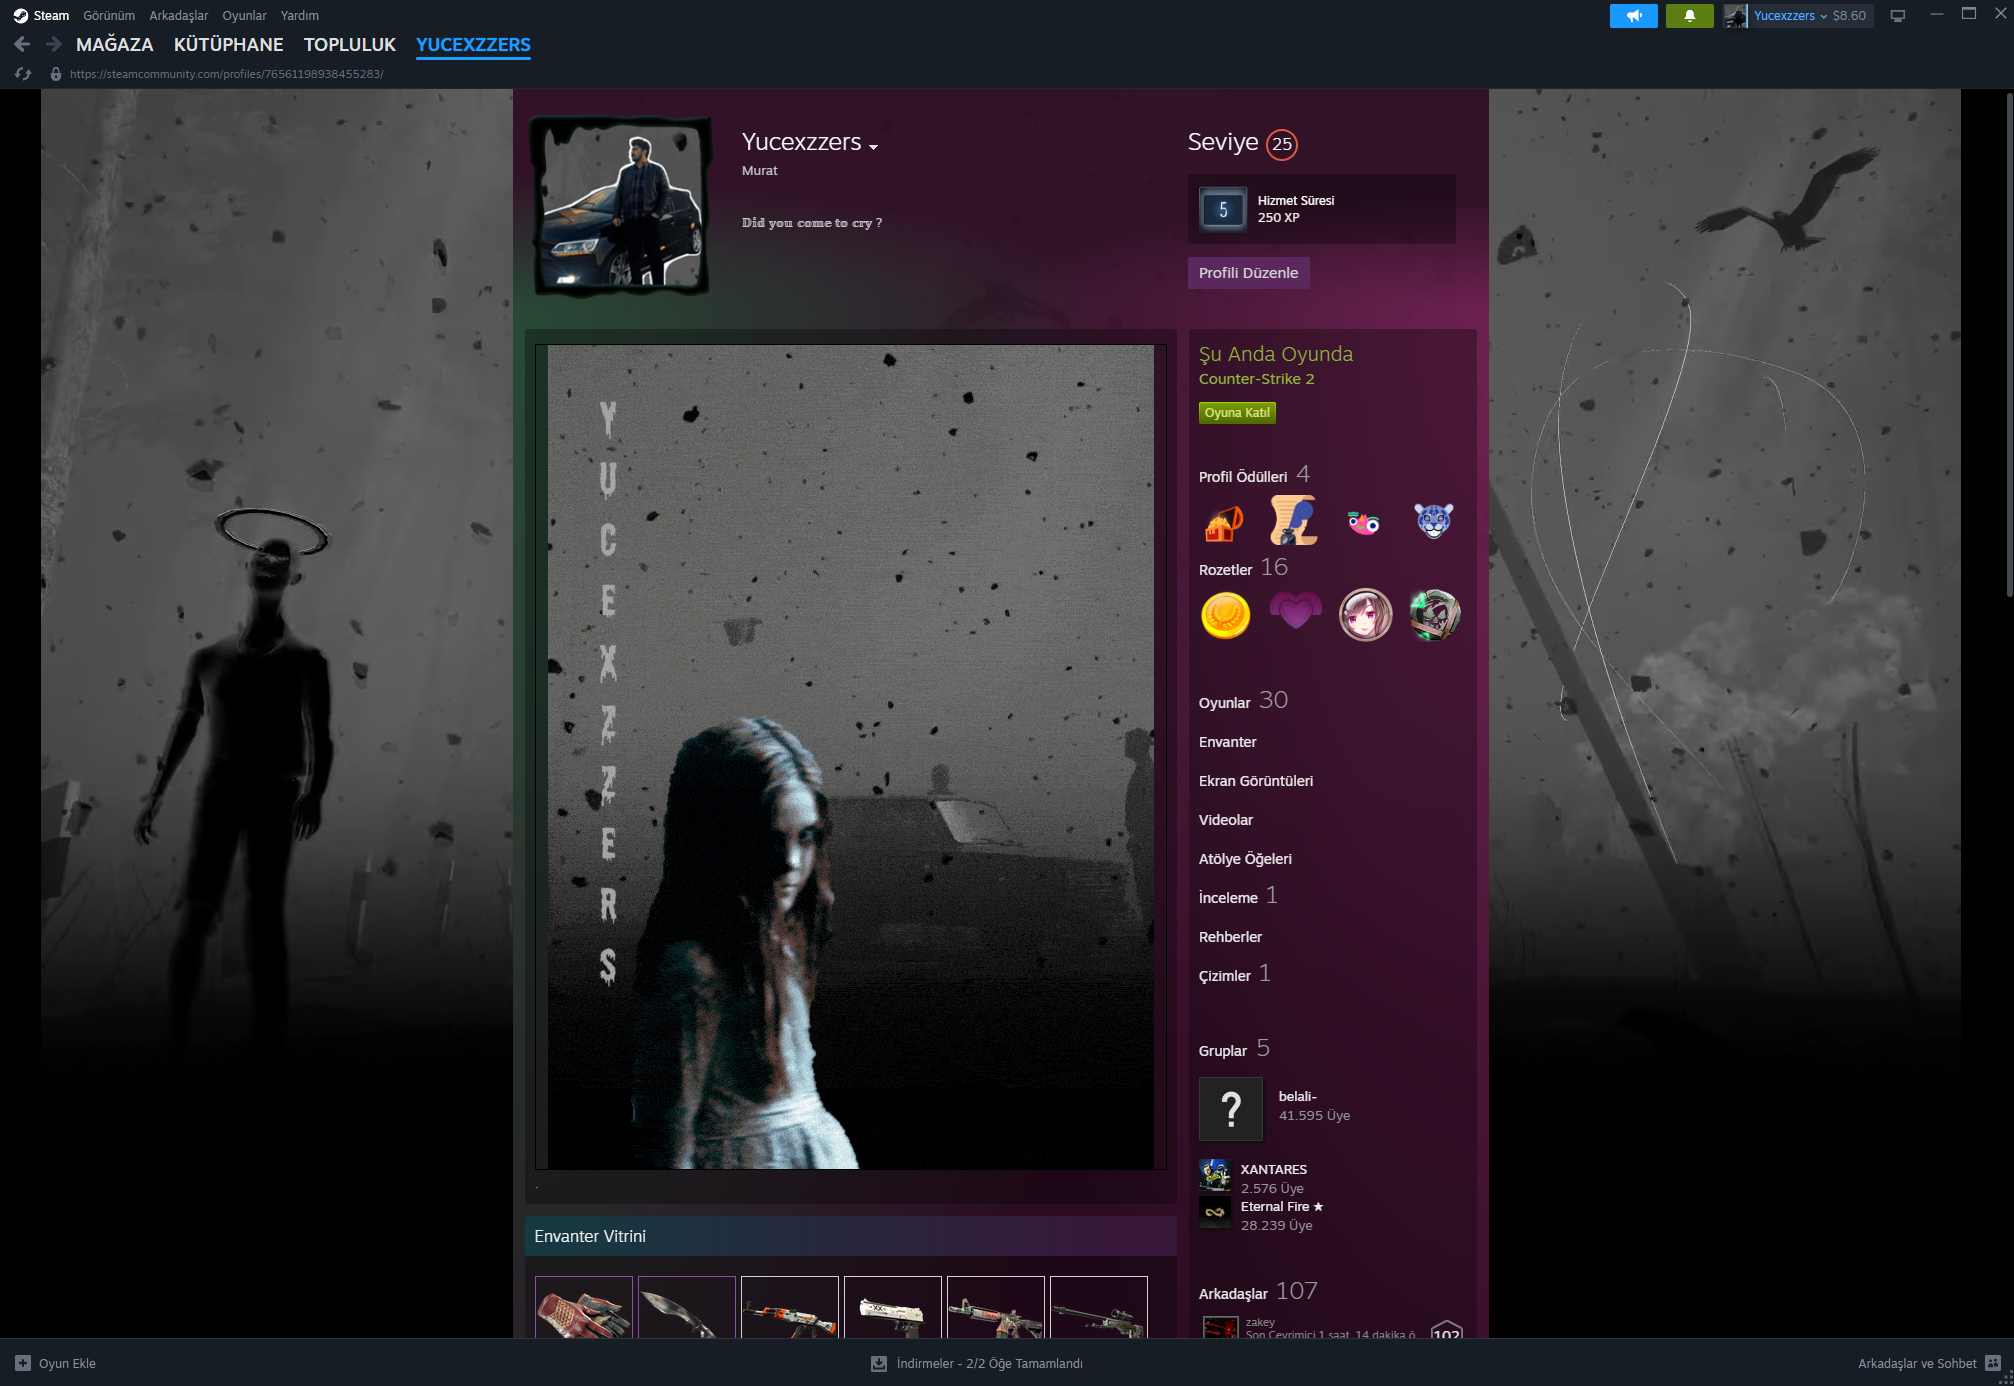Open the account dropdown in the top bar
2014x1386 pixels.
pyautogui.click(x=1789, y=16)
